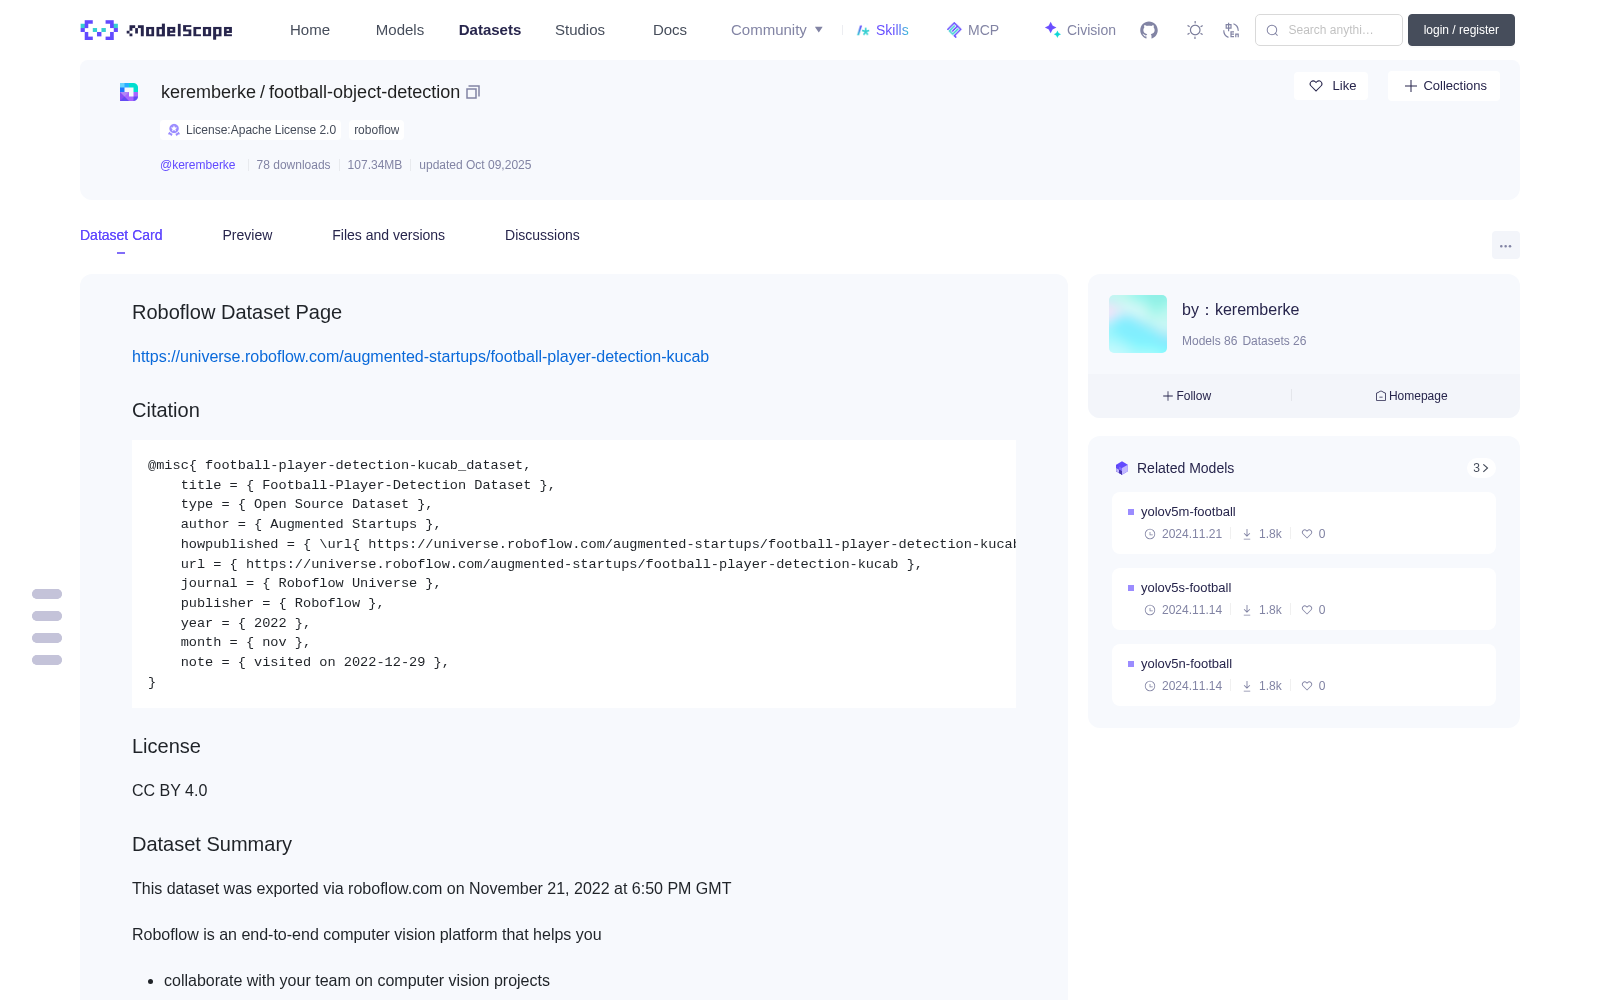Open the Roboflow universe dataset link
Image resolution: width=1600 pixels, height=1000 pixels.
click(420, 356)
